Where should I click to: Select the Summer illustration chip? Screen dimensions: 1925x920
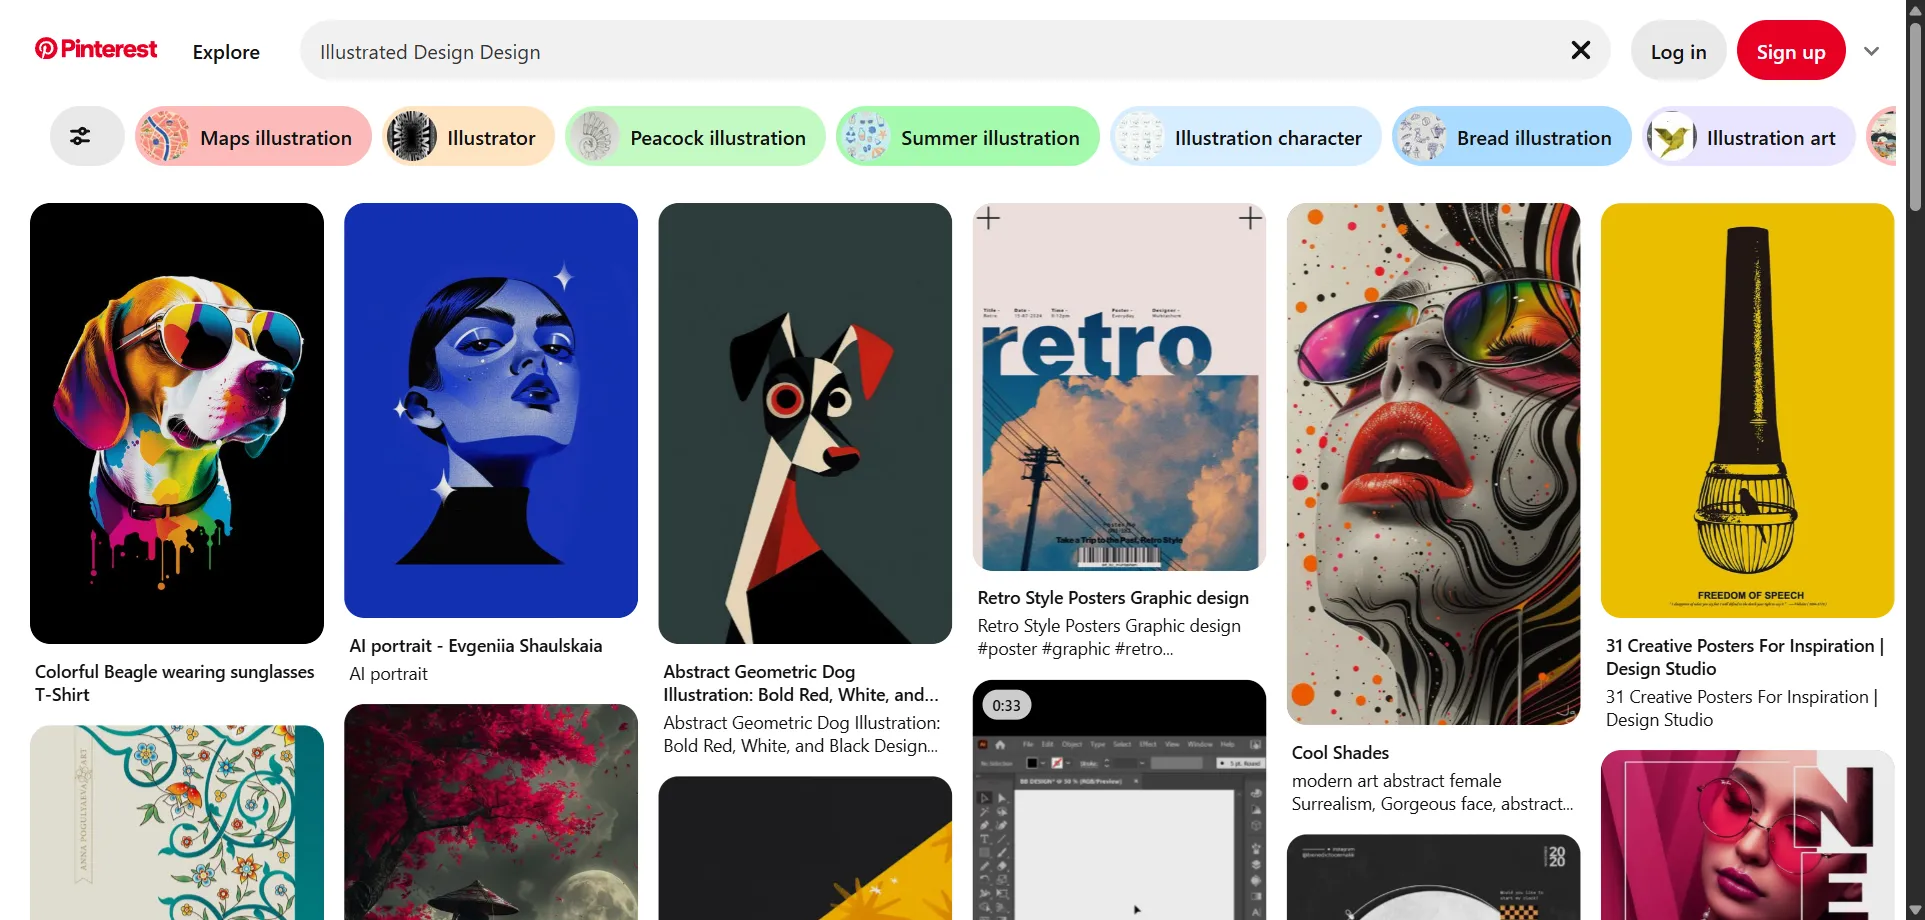pyautogui.click(x=967, y=137)
